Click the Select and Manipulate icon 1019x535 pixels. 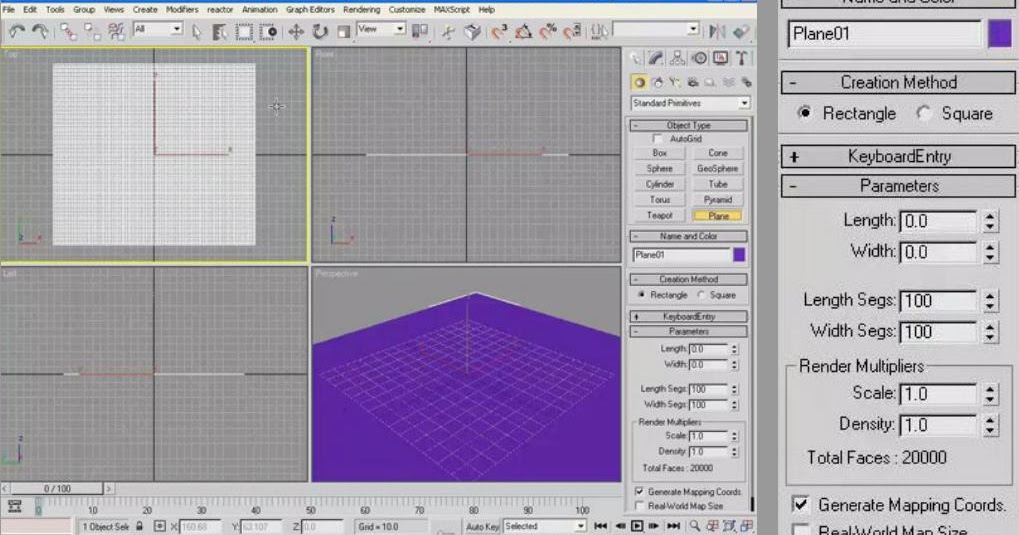tap(448, 31)
